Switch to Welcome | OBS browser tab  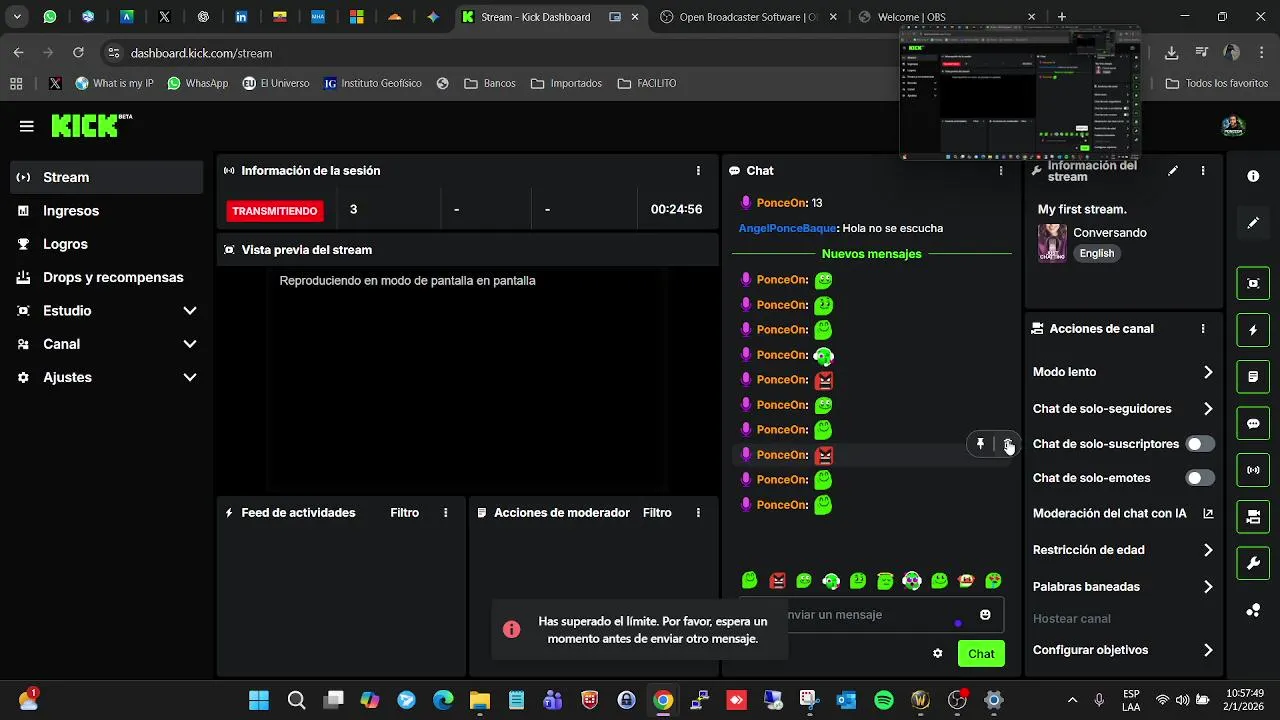(x=948, y=17)
